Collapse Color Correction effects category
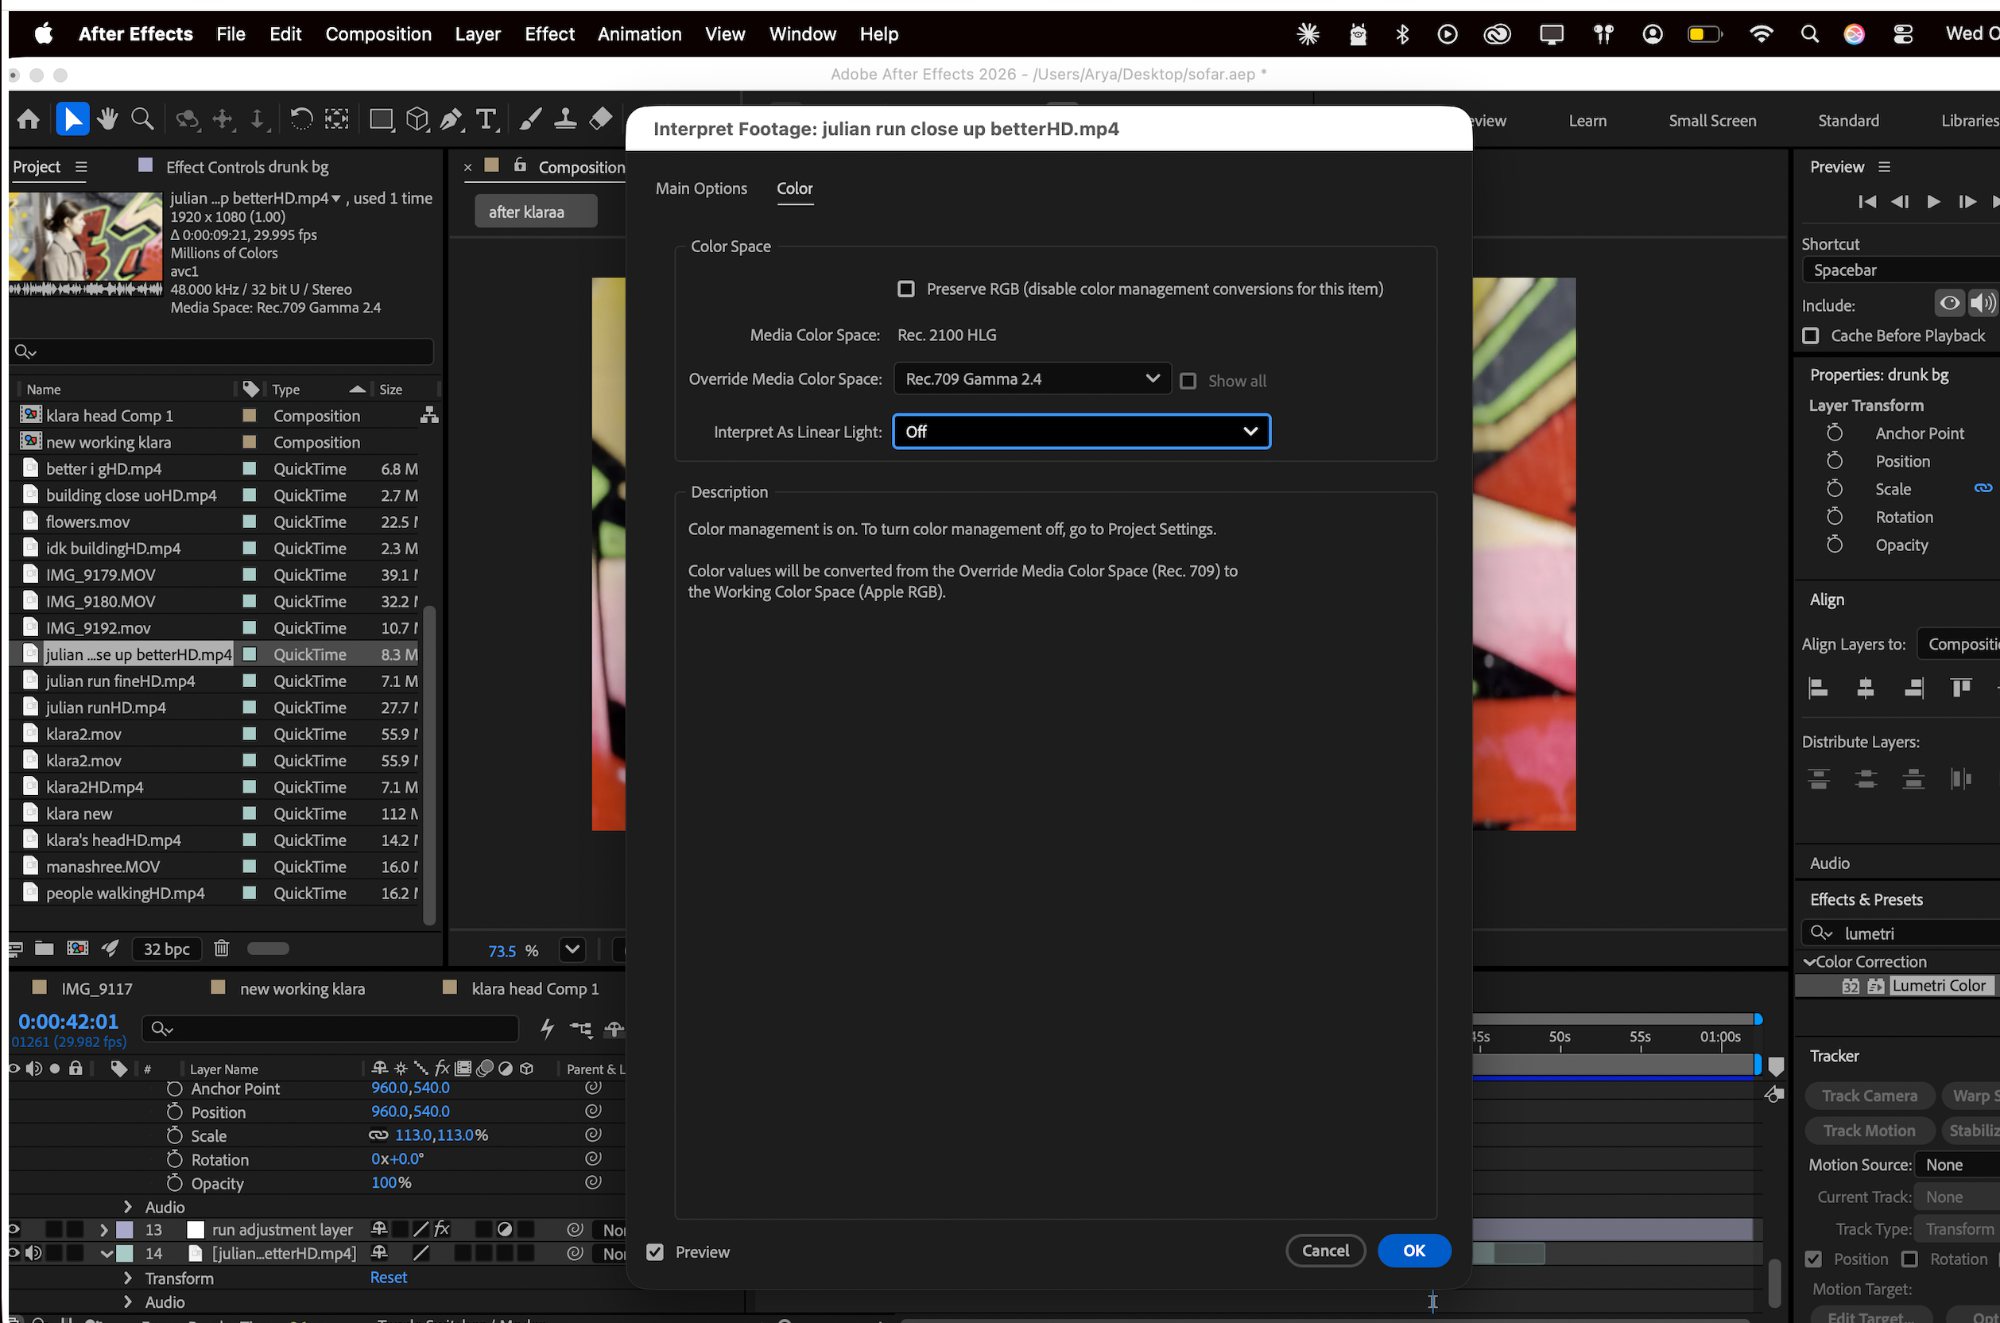The height and width of the screenshot is (1323, 2000). [1809, 962]
